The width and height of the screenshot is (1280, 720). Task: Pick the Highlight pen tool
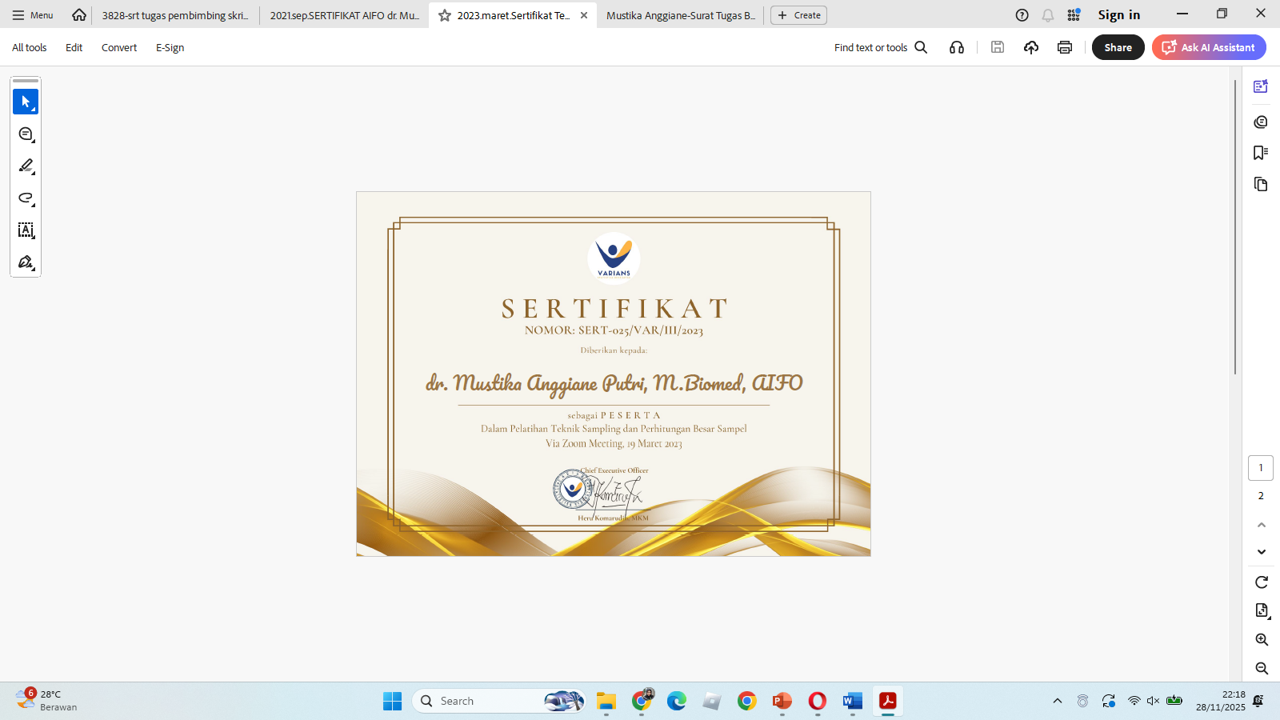(26, 166)
